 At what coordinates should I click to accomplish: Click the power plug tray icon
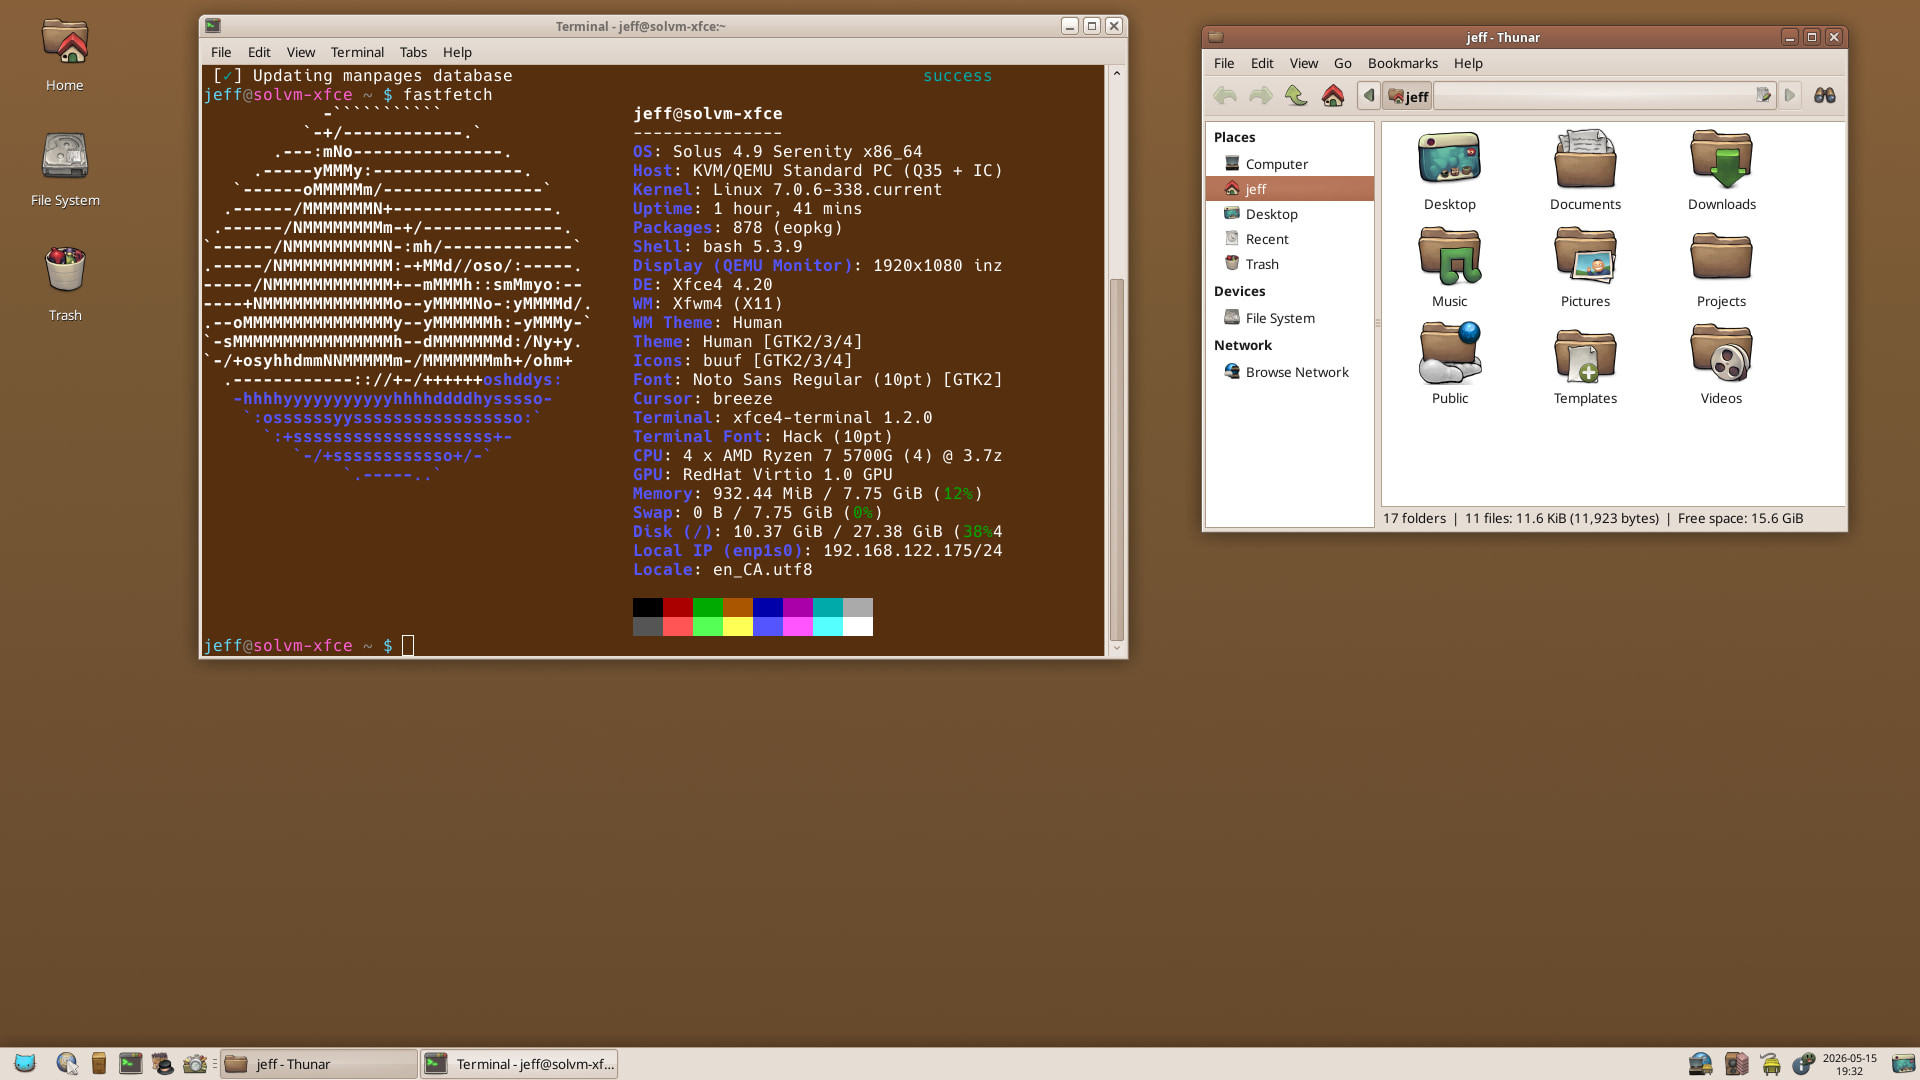coord(1770,1064)
